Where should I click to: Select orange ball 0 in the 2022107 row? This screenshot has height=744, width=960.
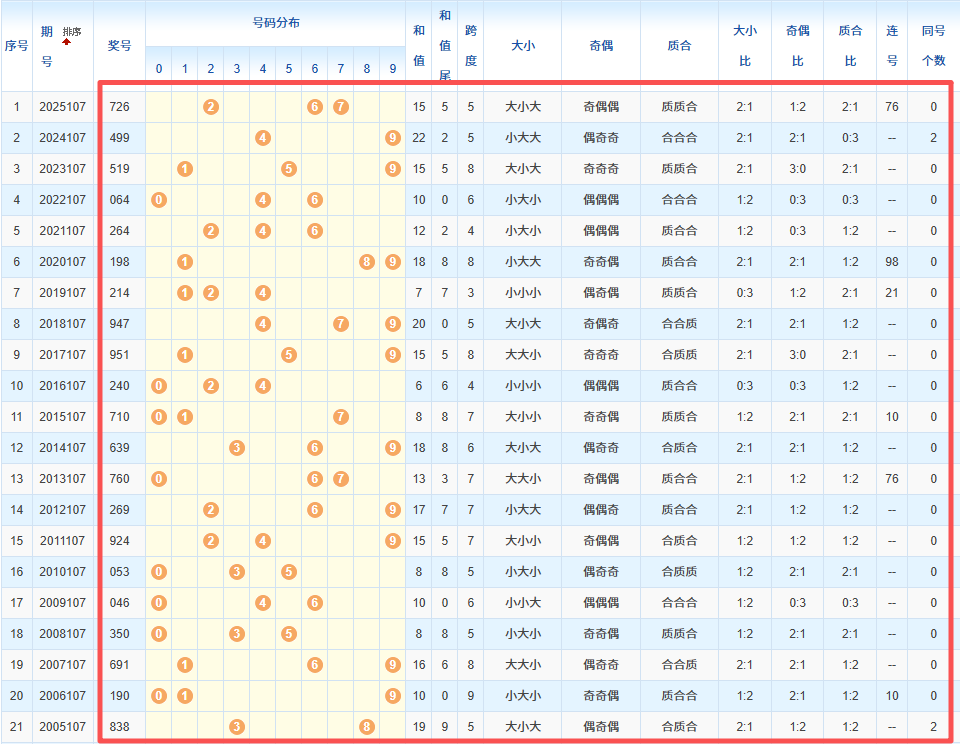159,200
